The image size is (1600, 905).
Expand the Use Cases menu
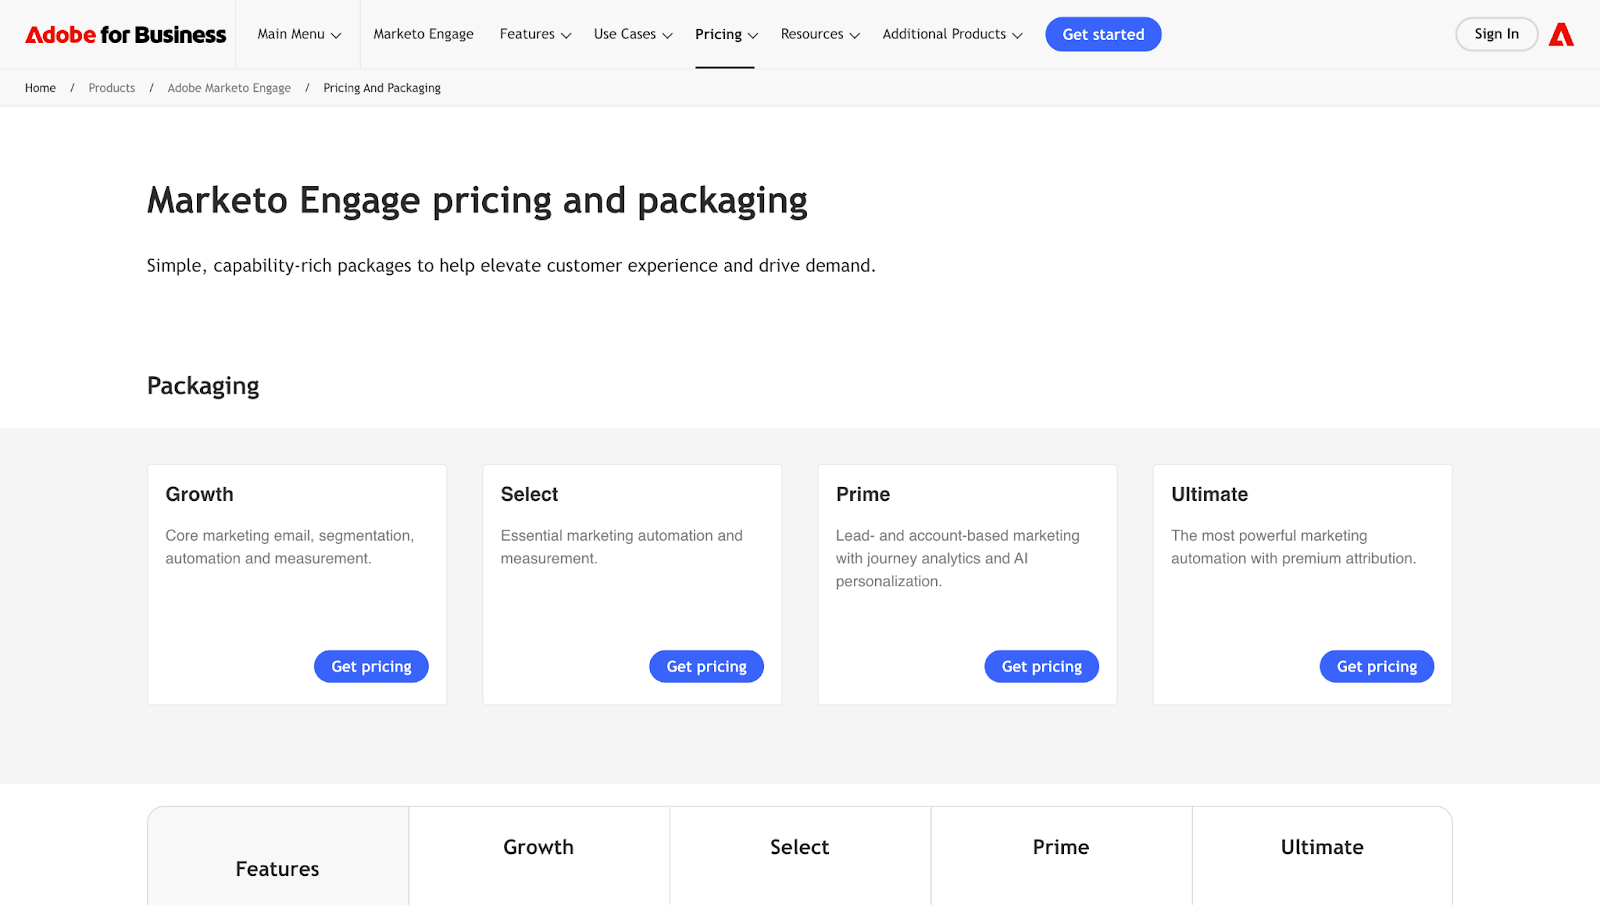click(x=633, y=34)
